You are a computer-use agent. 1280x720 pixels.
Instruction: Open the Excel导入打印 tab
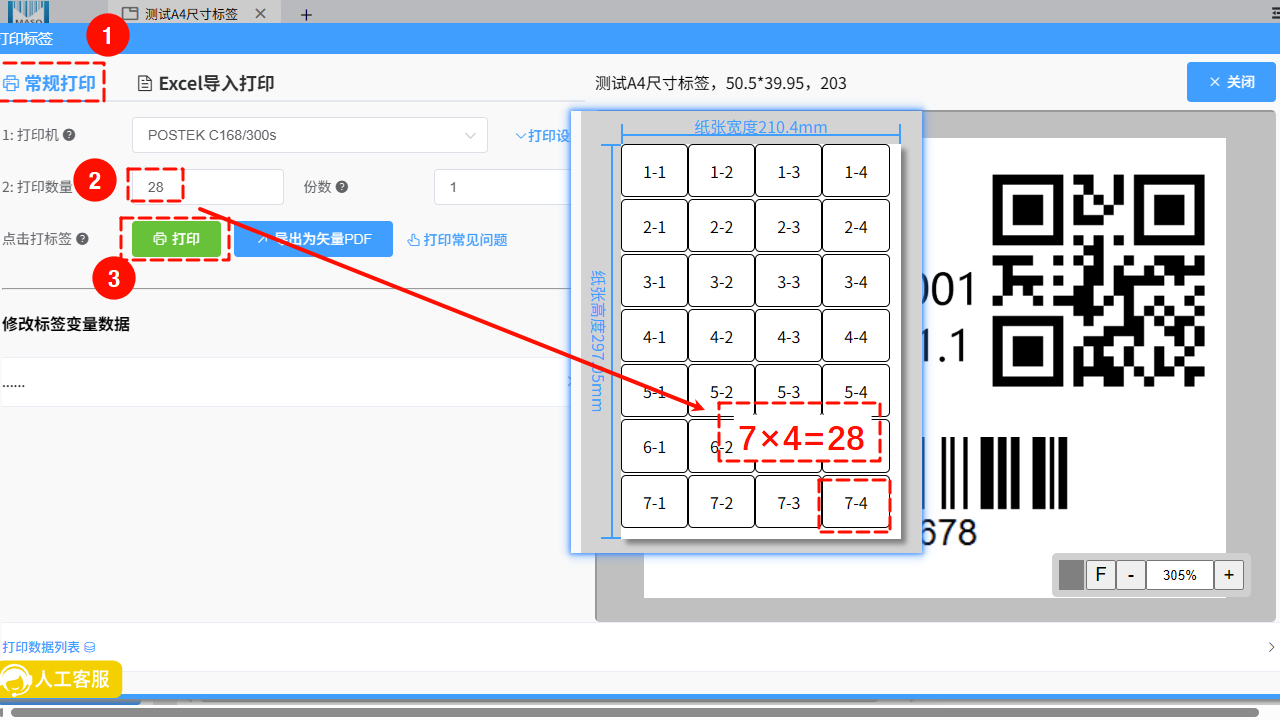pyautogui.click(x=205, y=83)
